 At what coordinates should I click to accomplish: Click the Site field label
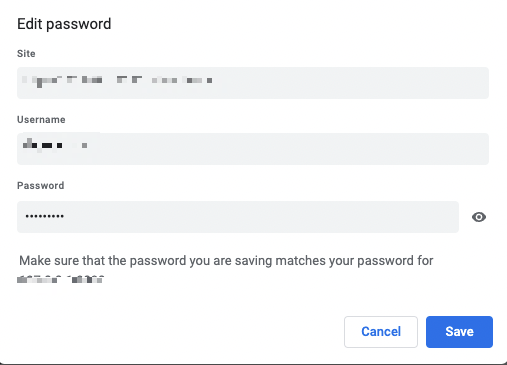(26, 53)
